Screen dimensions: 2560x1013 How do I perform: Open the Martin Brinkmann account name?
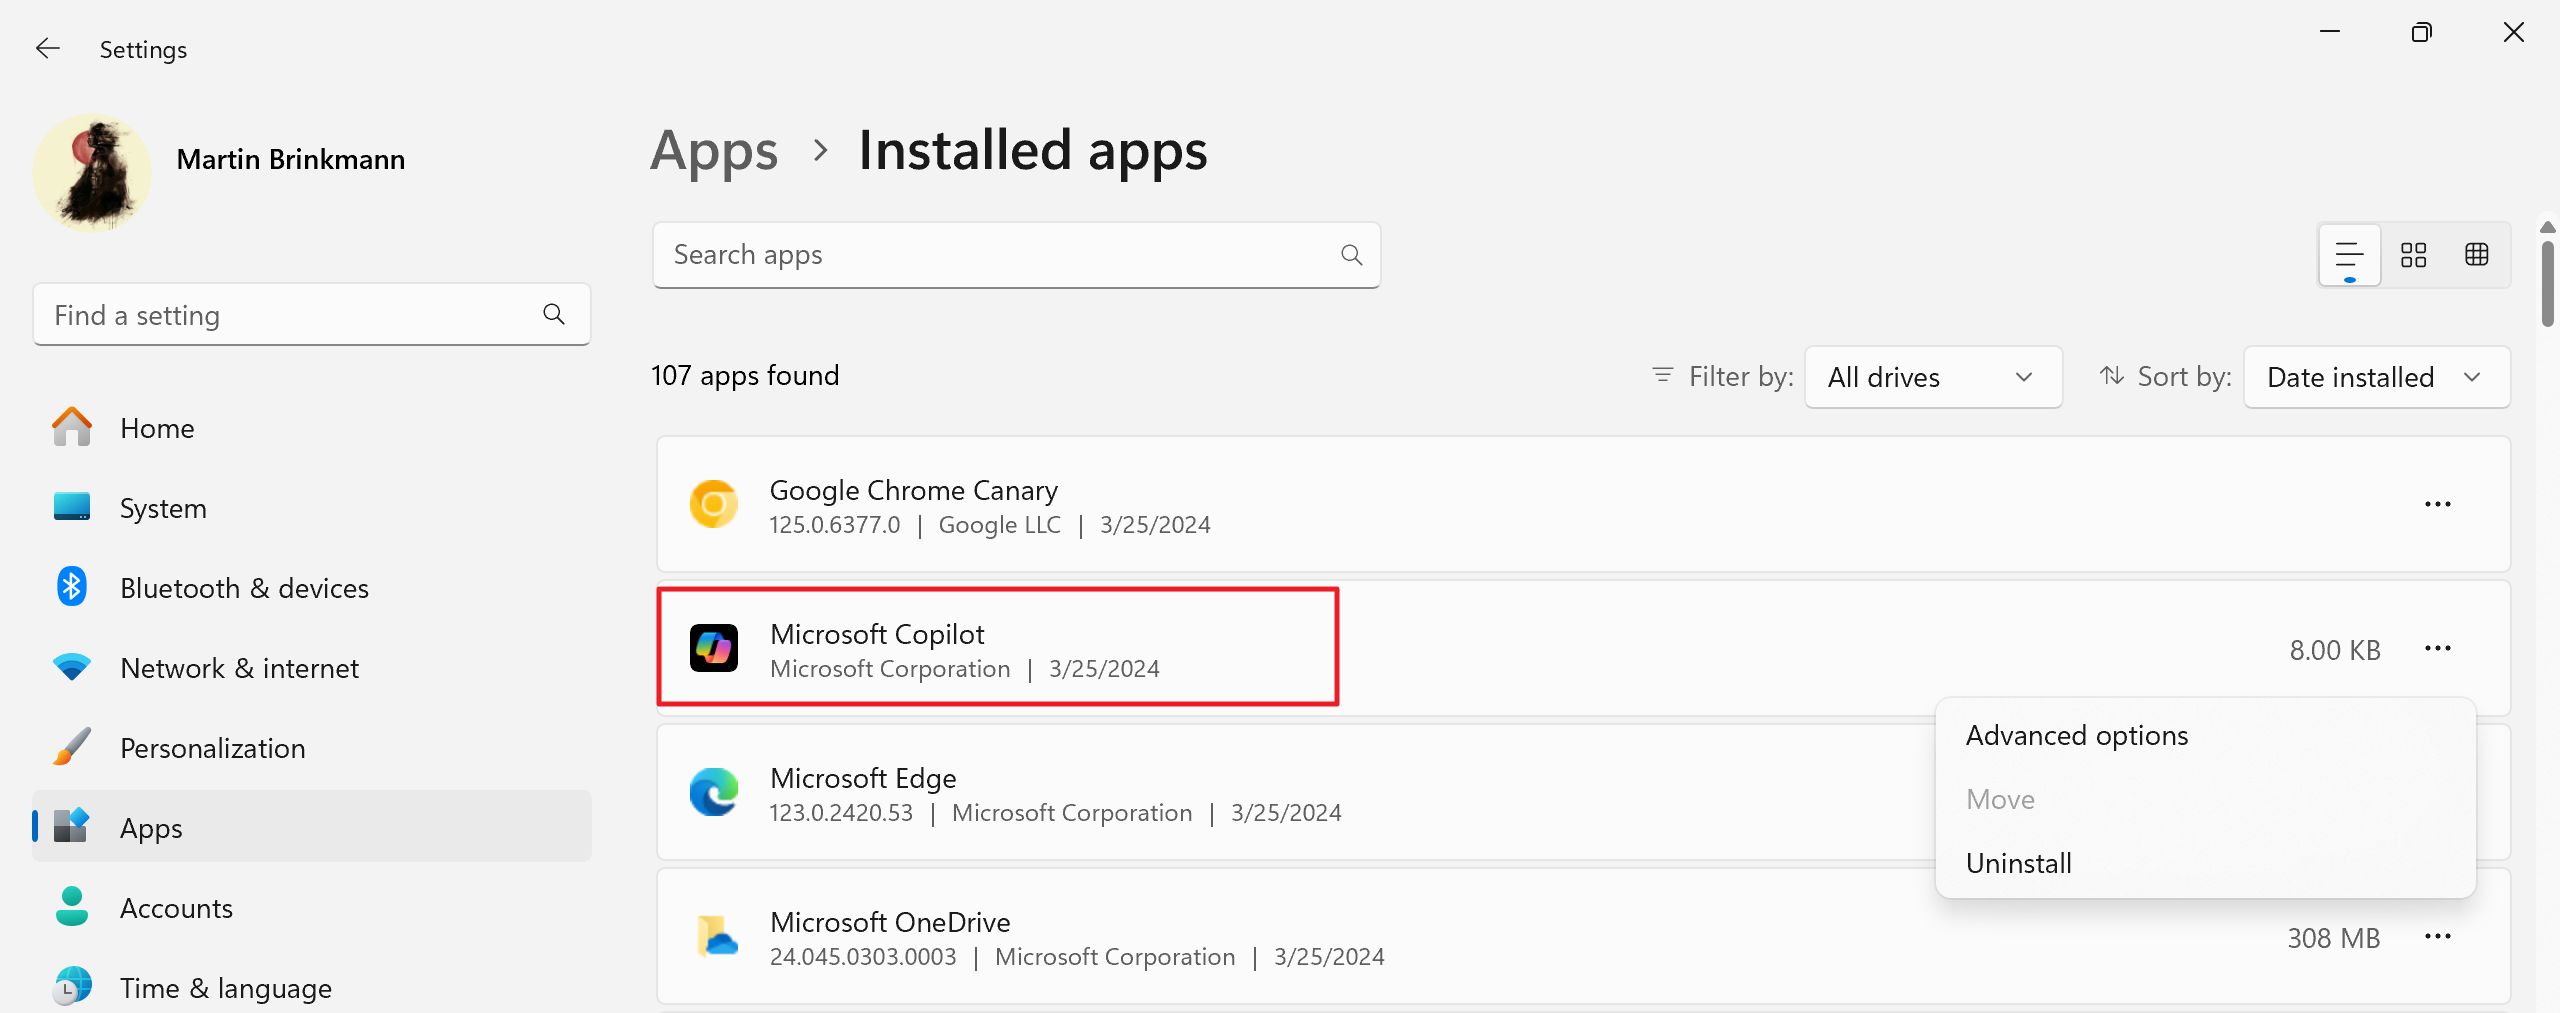(x=291, y=160)
